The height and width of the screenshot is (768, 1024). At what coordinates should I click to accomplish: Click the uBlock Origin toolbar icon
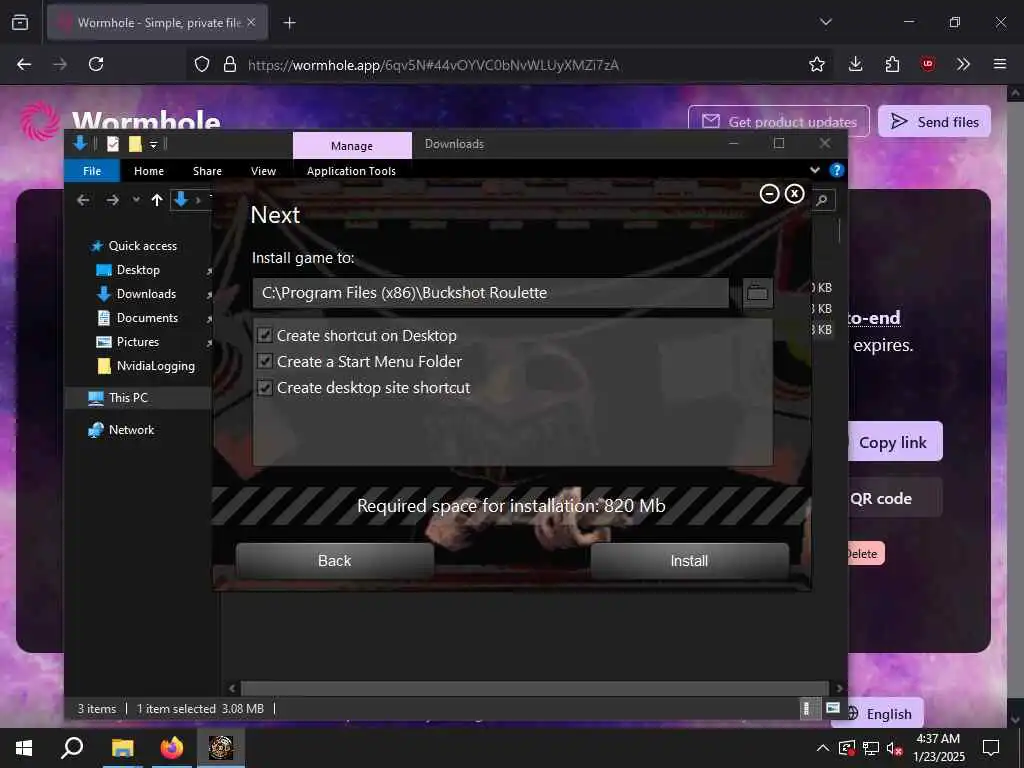(x=928, y=64)
